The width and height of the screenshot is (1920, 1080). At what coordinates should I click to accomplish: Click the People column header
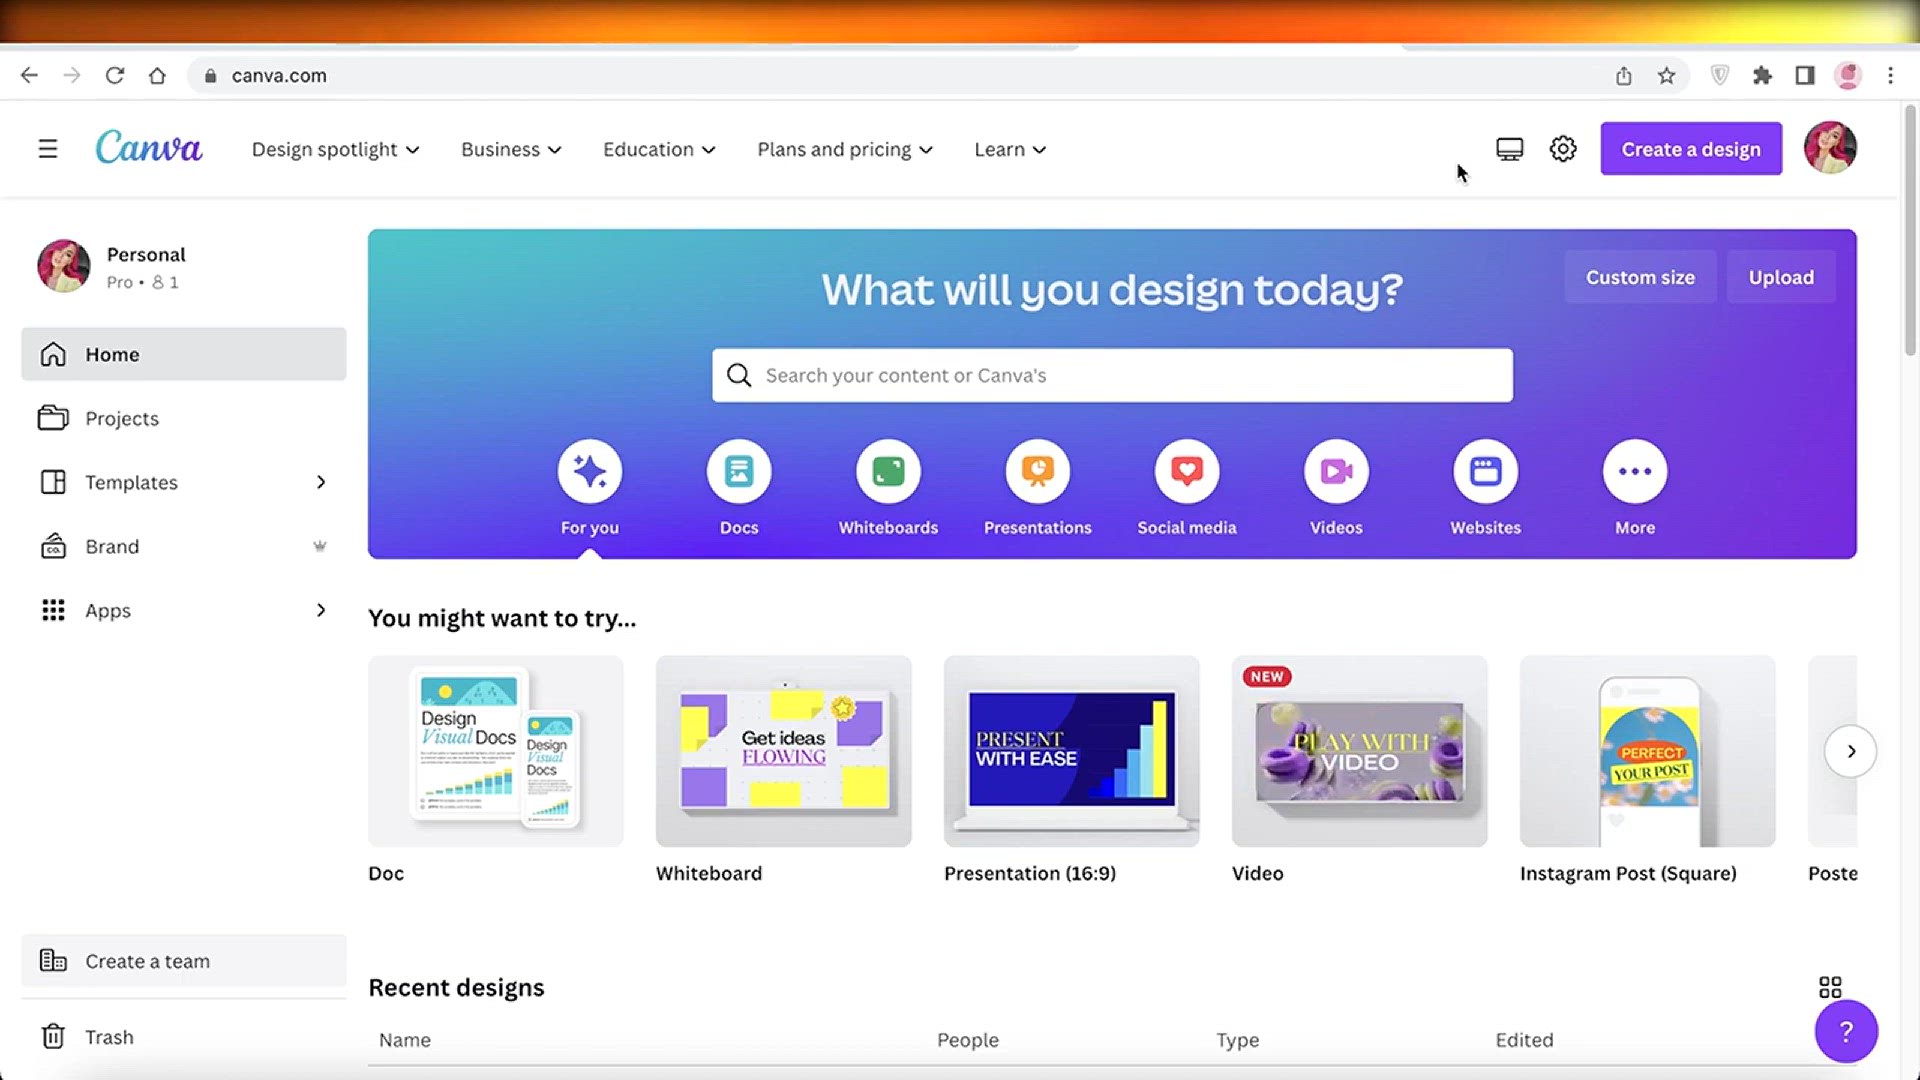tap(968, 1040)
